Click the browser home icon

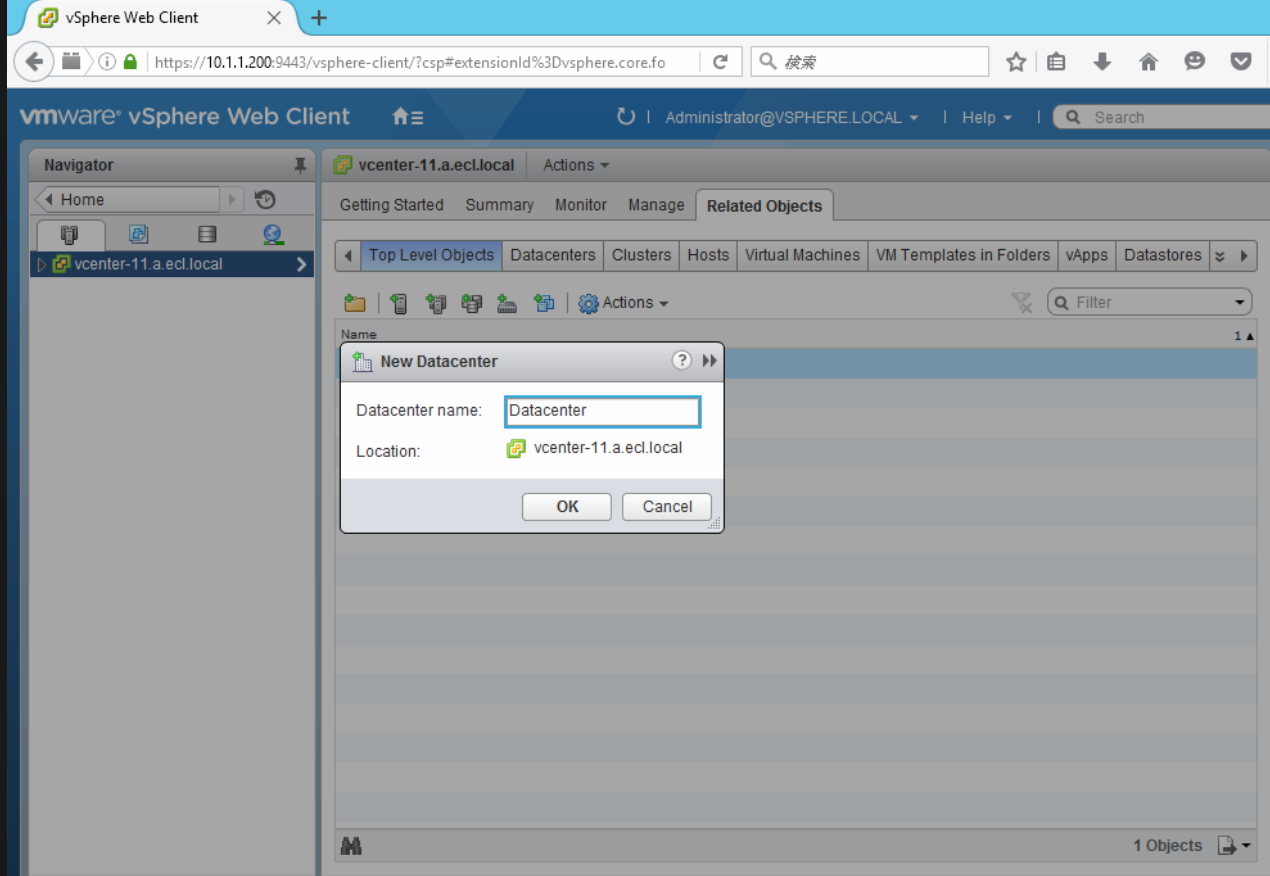coord(1148,62)
